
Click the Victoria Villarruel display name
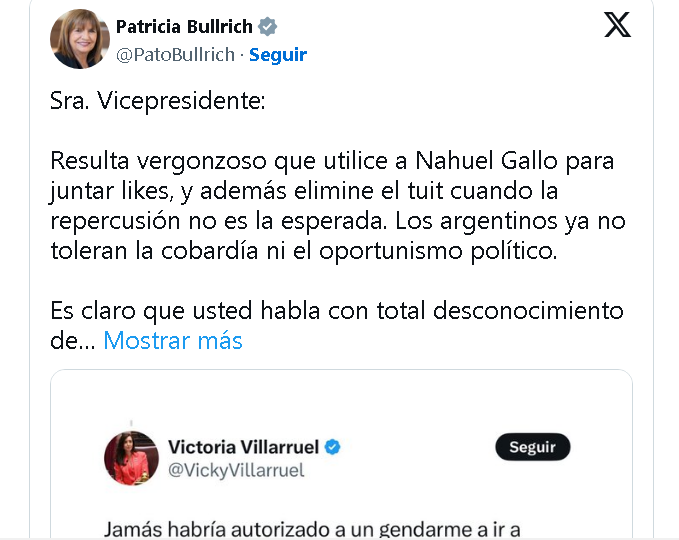click(243, 446)
